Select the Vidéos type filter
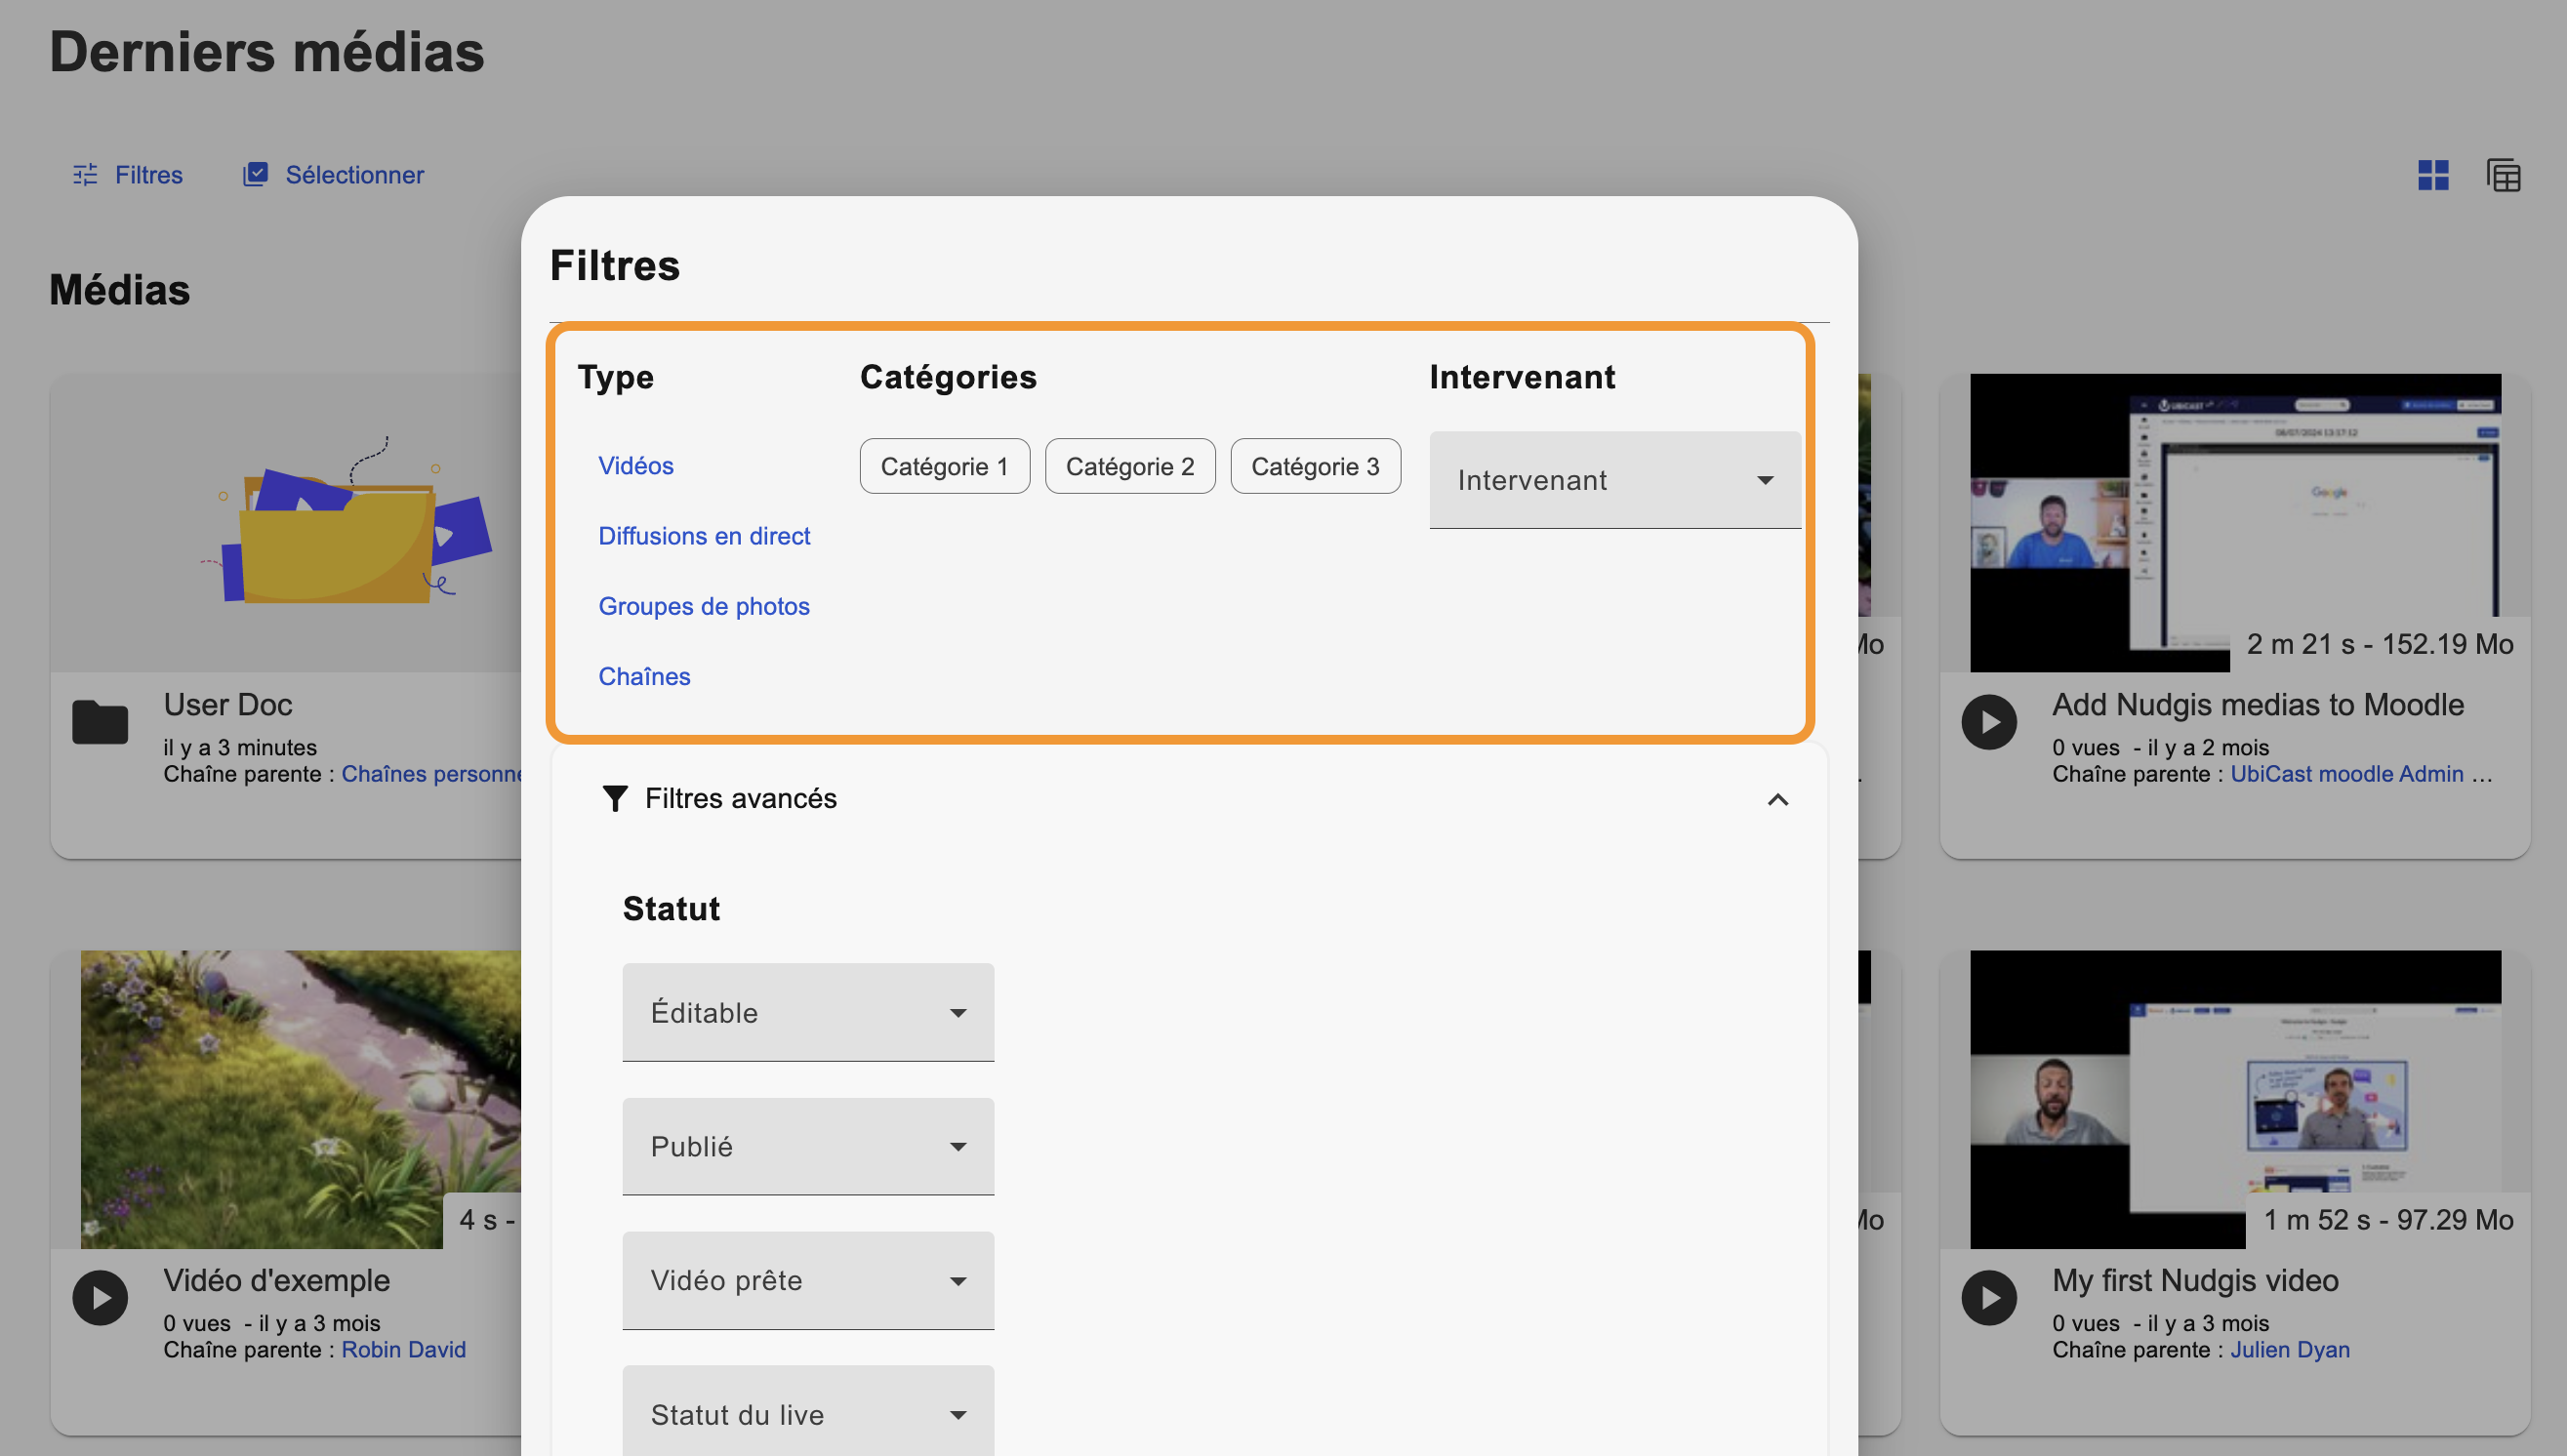Image resolution: width=2567 pixels, height=1456 pixels. click(636, 466)
